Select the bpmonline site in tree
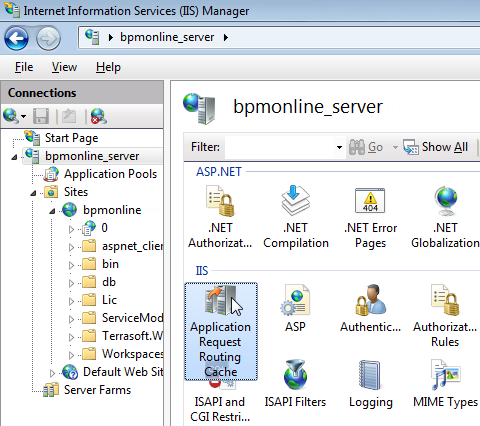480x426 pixels. 112,210
